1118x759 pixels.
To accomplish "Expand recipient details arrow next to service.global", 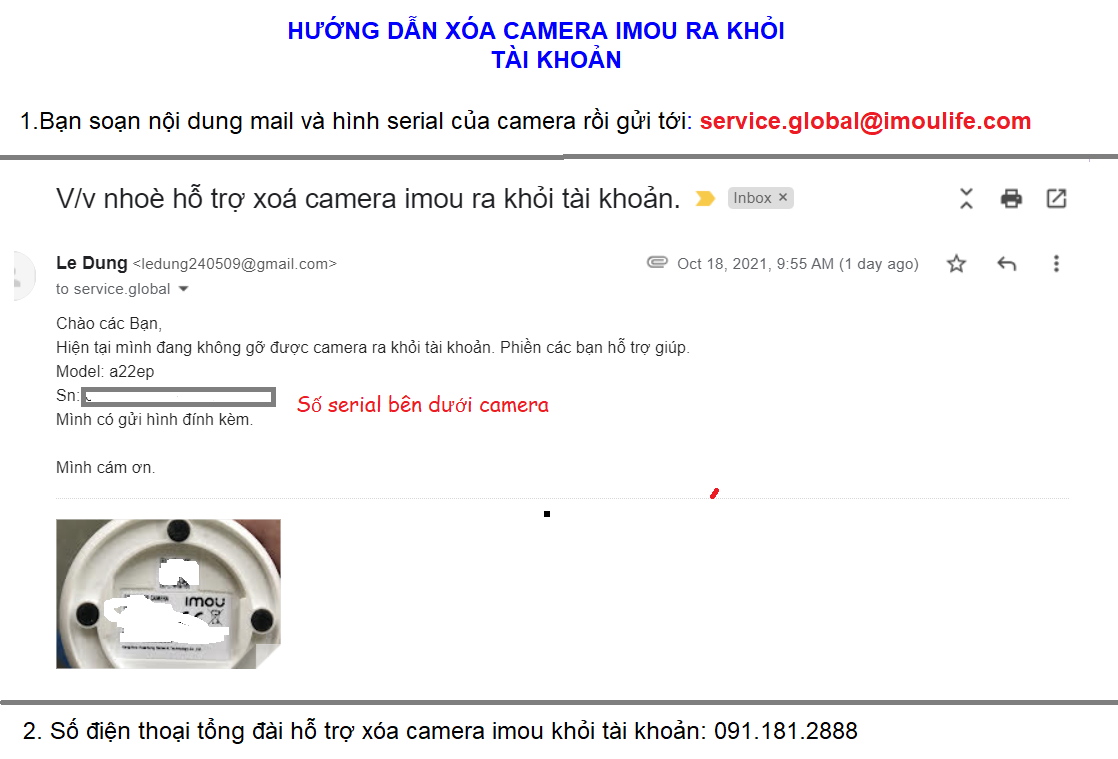I will [x=183, y=289].
